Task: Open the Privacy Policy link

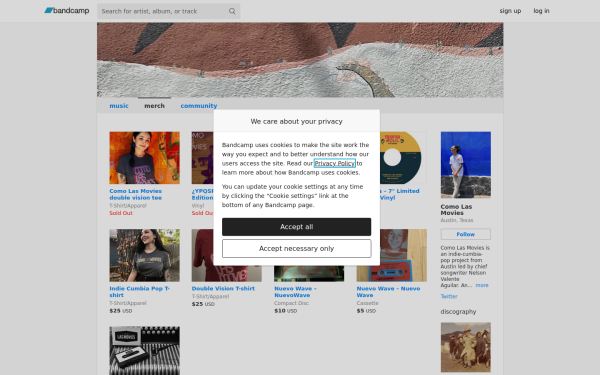Action: (335, 163)
